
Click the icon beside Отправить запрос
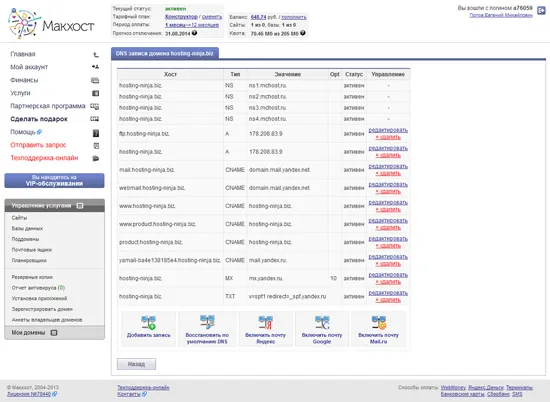point(96,146)
